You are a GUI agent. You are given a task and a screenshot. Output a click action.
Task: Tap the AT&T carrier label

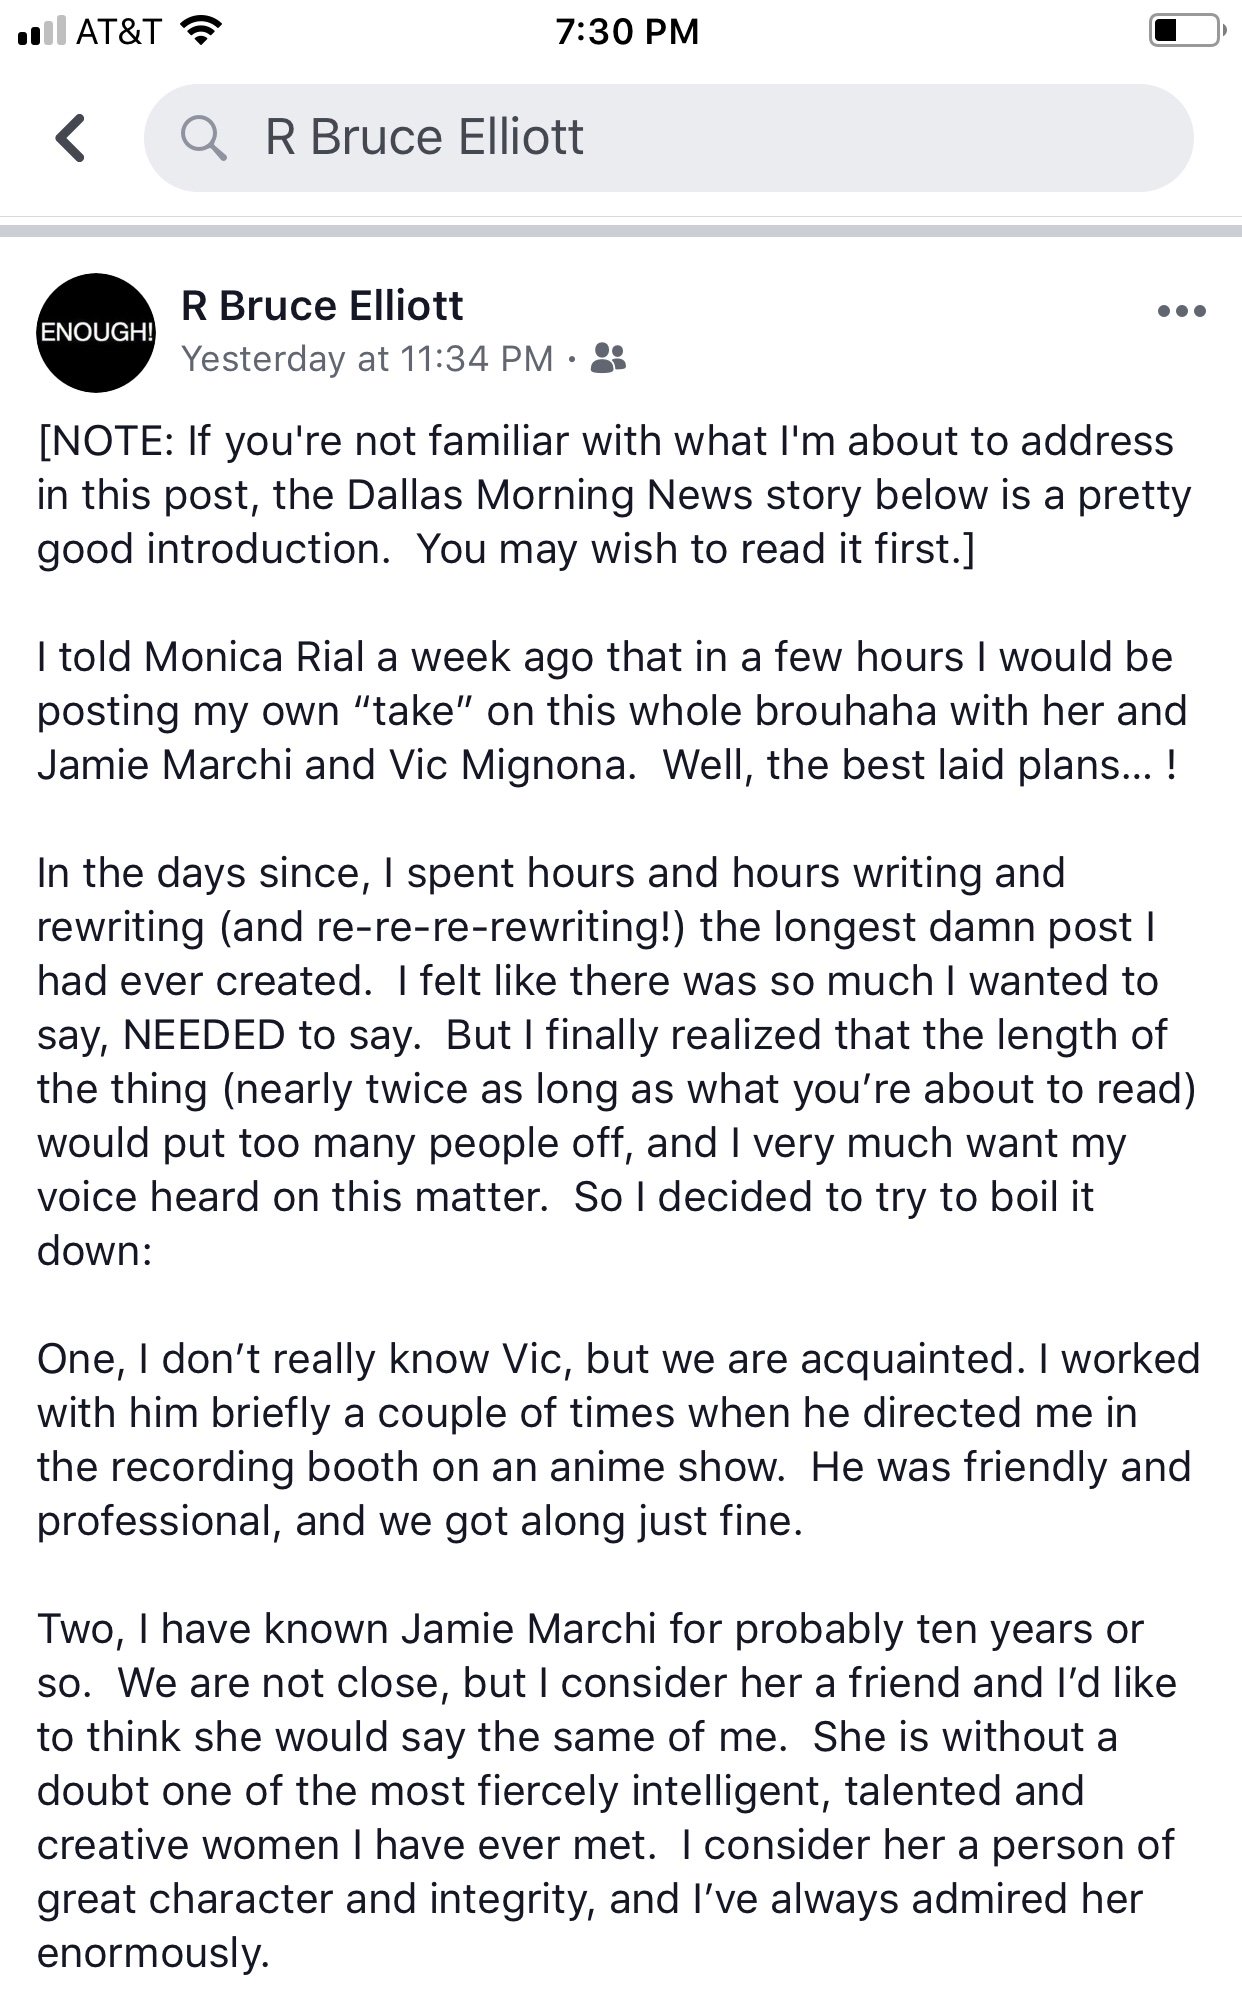tap(119, 32)
